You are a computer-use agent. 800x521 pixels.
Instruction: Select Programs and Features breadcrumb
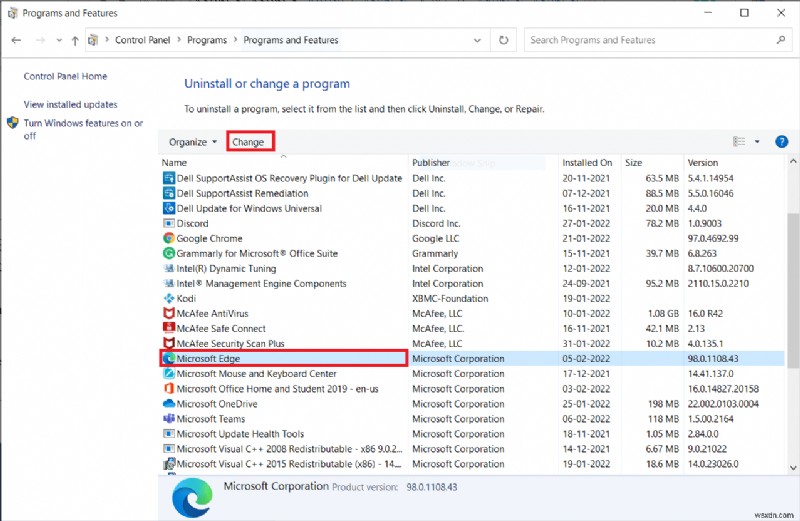click(291, 40)
